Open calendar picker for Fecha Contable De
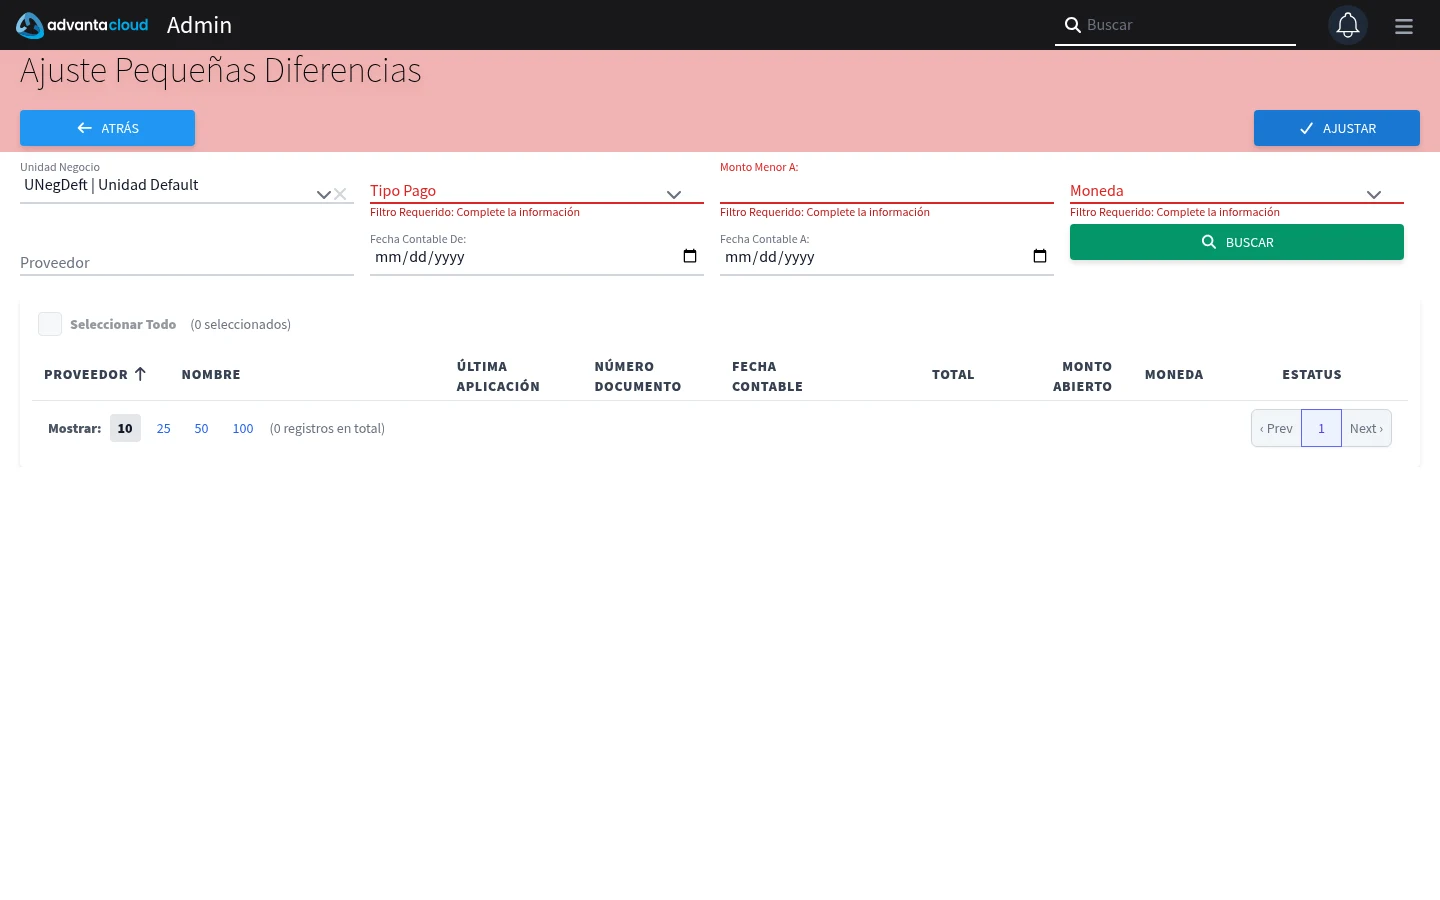Image resolution: width=1440 pixels, height=900 pixels. click(690, 256)
